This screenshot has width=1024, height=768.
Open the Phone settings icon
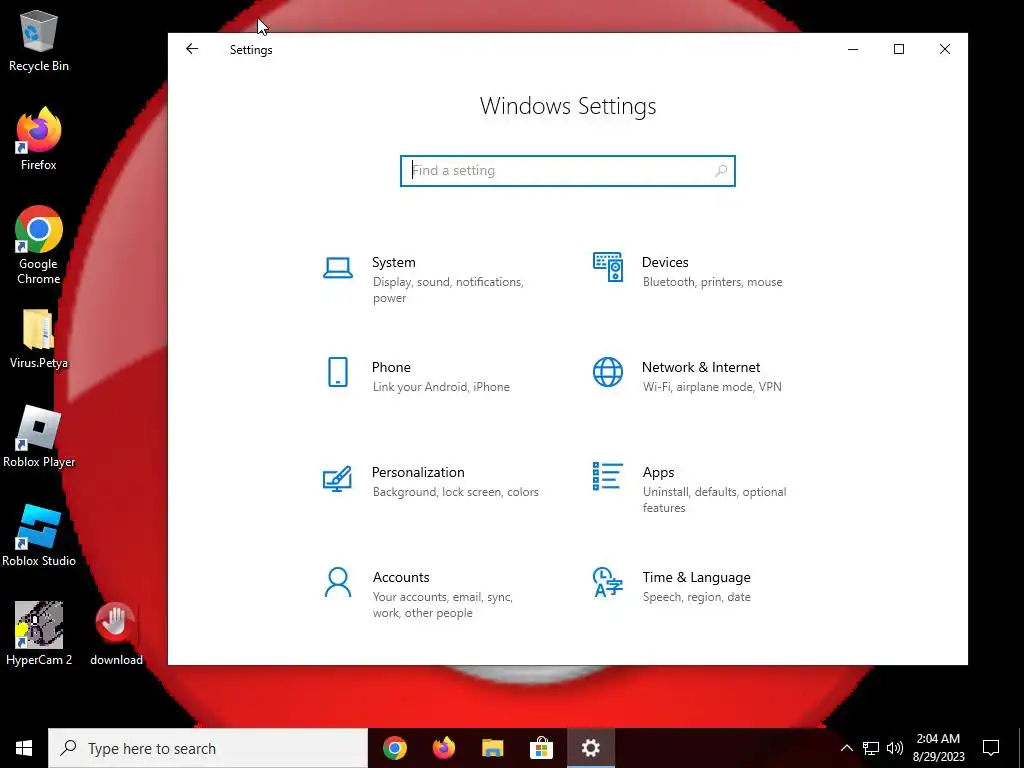[x=338, y=372]
